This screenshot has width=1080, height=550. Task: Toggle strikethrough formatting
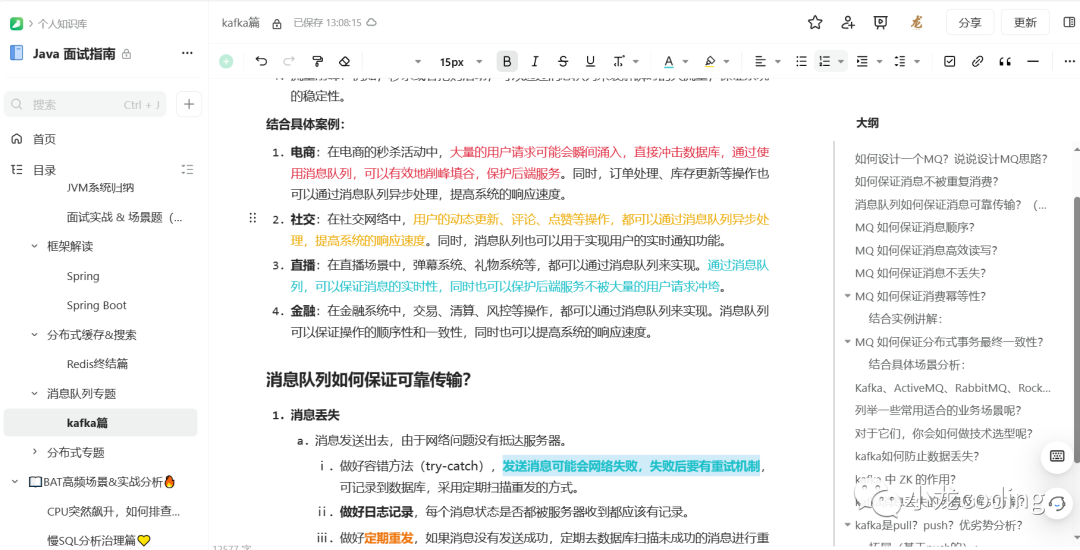click(x=563, y=61)
